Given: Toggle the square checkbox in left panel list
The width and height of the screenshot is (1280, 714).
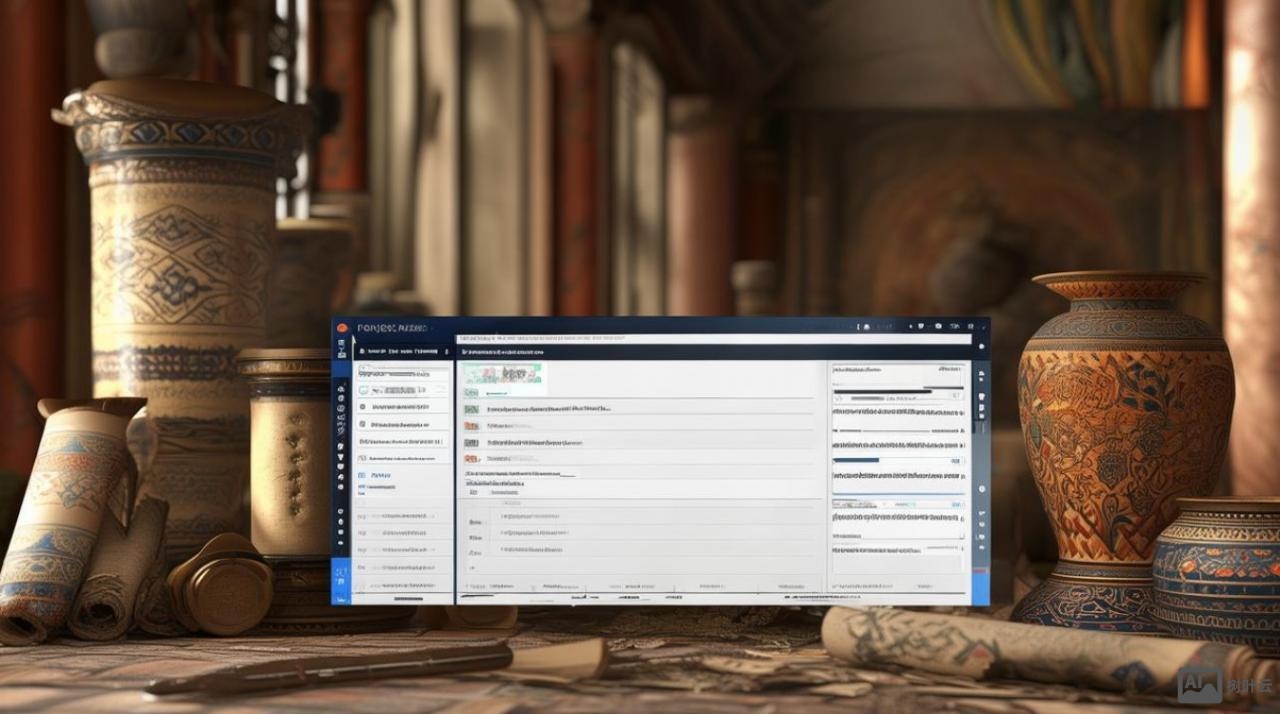Looking at the screenshot, I should pyautogui.click(x=363, y=423).
